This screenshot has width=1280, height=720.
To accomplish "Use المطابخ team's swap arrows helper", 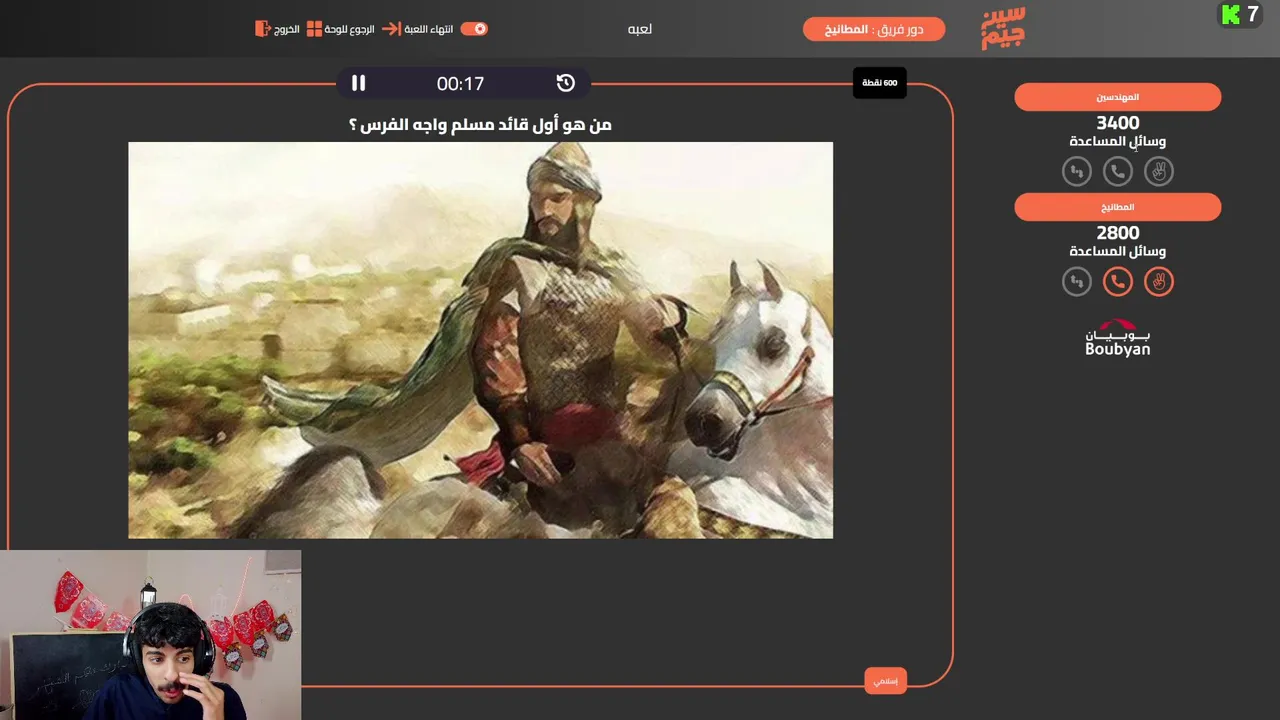I will point(1077,282).
